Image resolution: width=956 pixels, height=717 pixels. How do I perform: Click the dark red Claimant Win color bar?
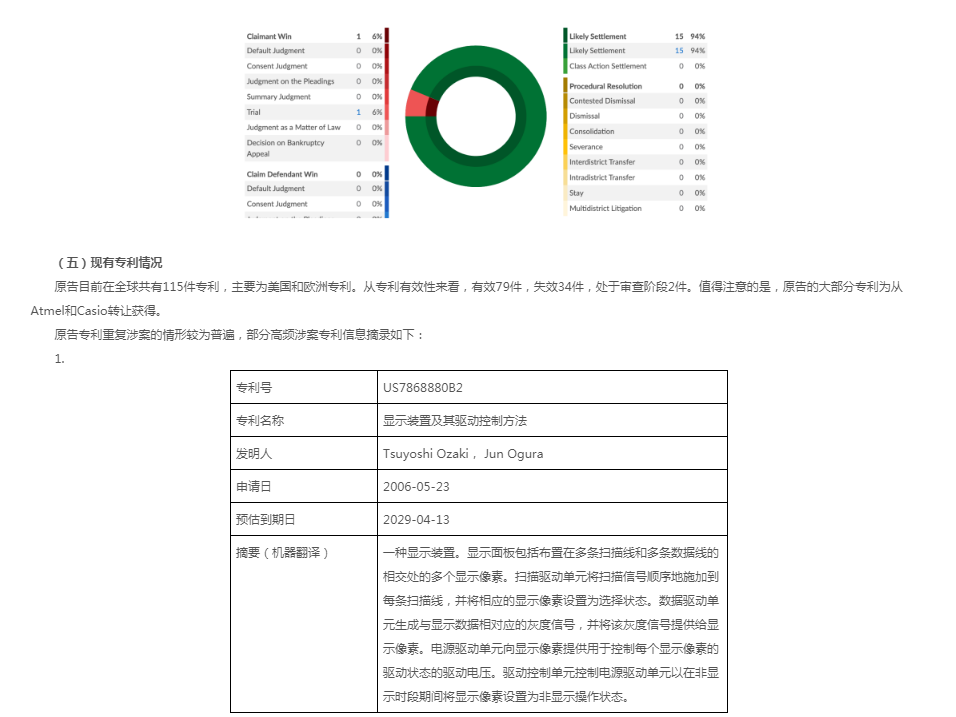tap(387, 36)
